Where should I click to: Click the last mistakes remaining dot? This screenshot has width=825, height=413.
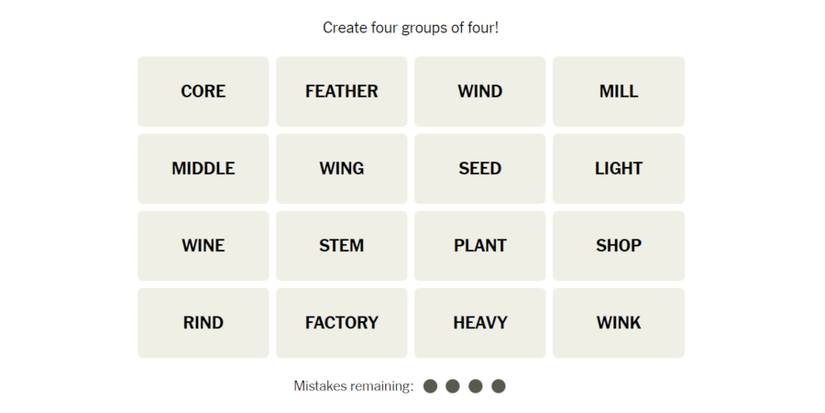coord(499,386)
